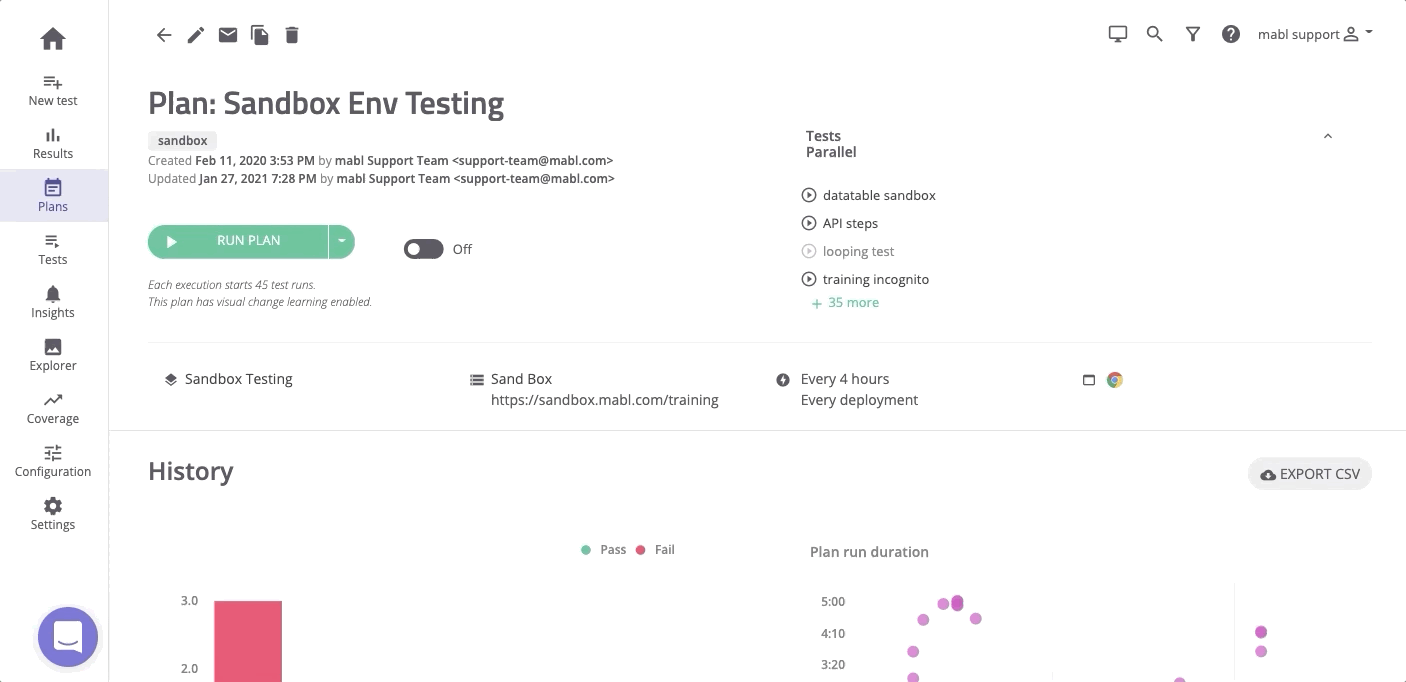Screen dimensions: 1406x682
Task: Open Explorer in sidebar
Action: 53,355
